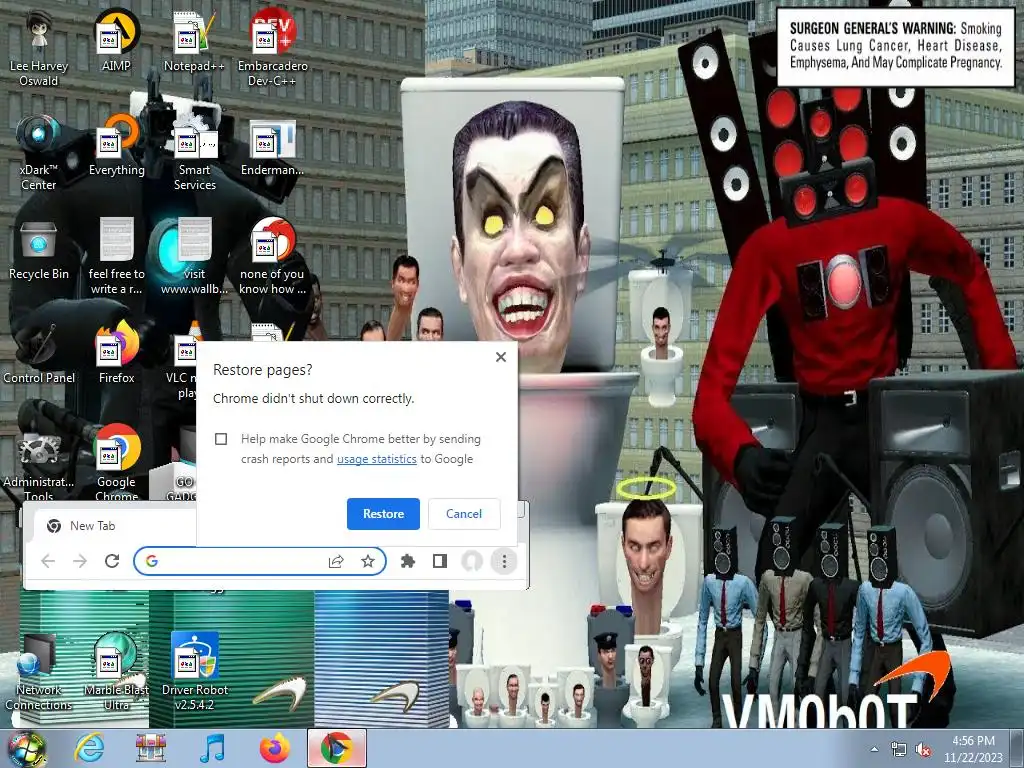Click Chrome's forward navigation arrow
The image size is (1024, 768).
click(80, 561)
